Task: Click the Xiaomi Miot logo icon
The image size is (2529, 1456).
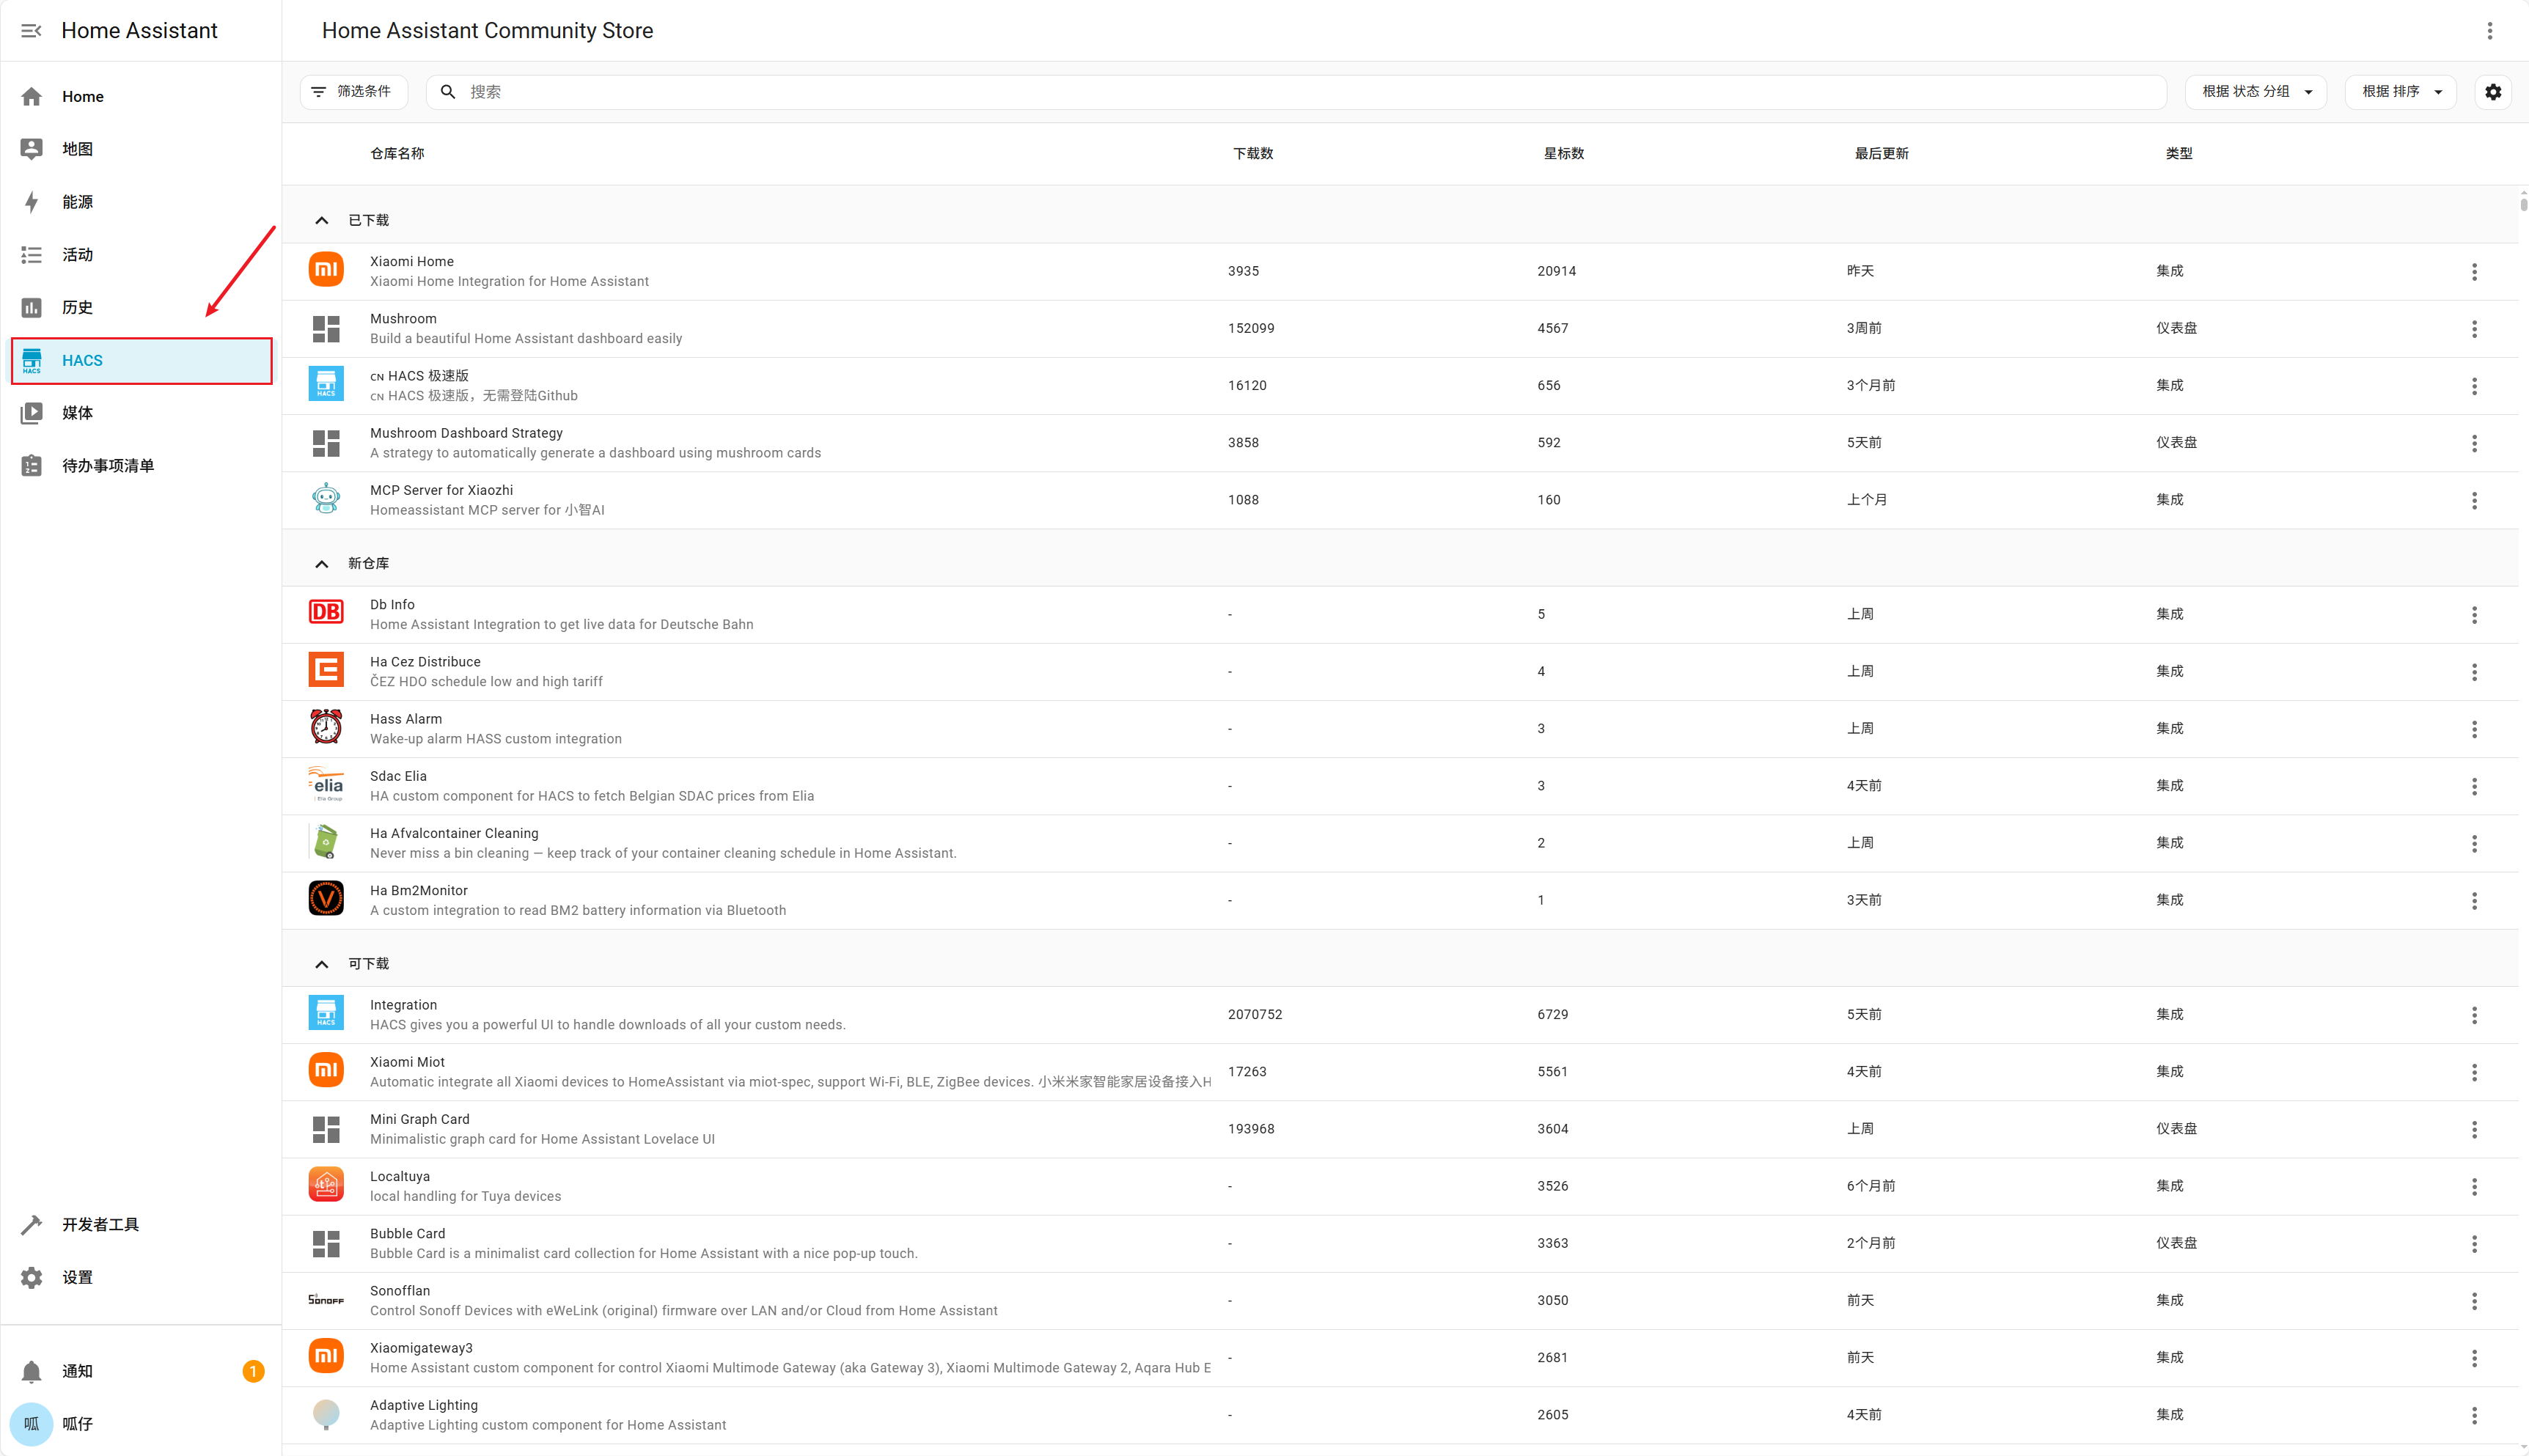Action: pyautogui.click(x=326, y=1071)
